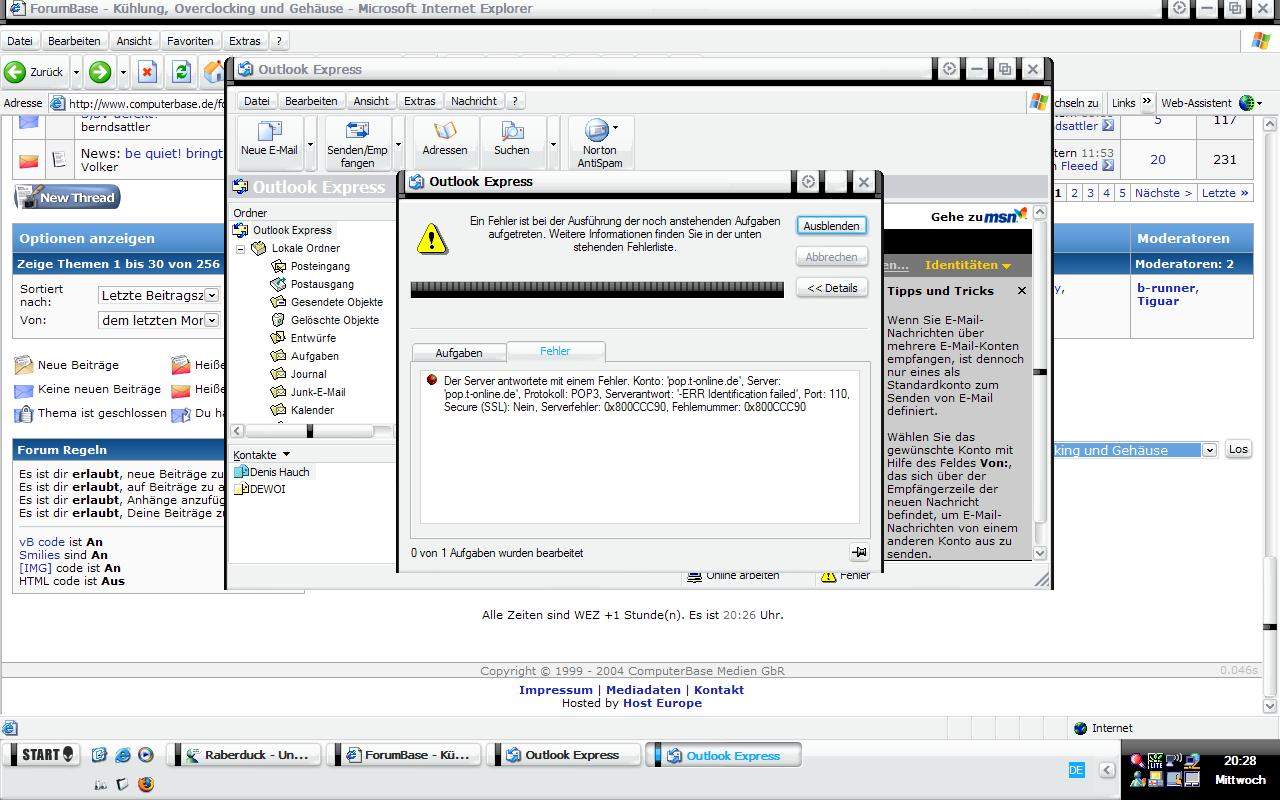
Task: Open Favoriten menu in Internet Explorer
Action: point(190,41)
